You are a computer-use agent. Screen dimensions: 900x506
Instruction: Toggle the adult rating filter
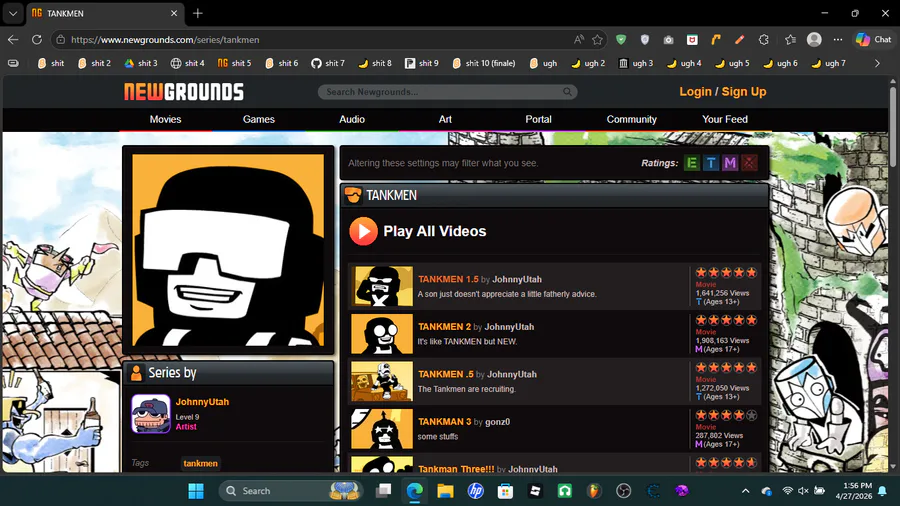pos(749,163)
